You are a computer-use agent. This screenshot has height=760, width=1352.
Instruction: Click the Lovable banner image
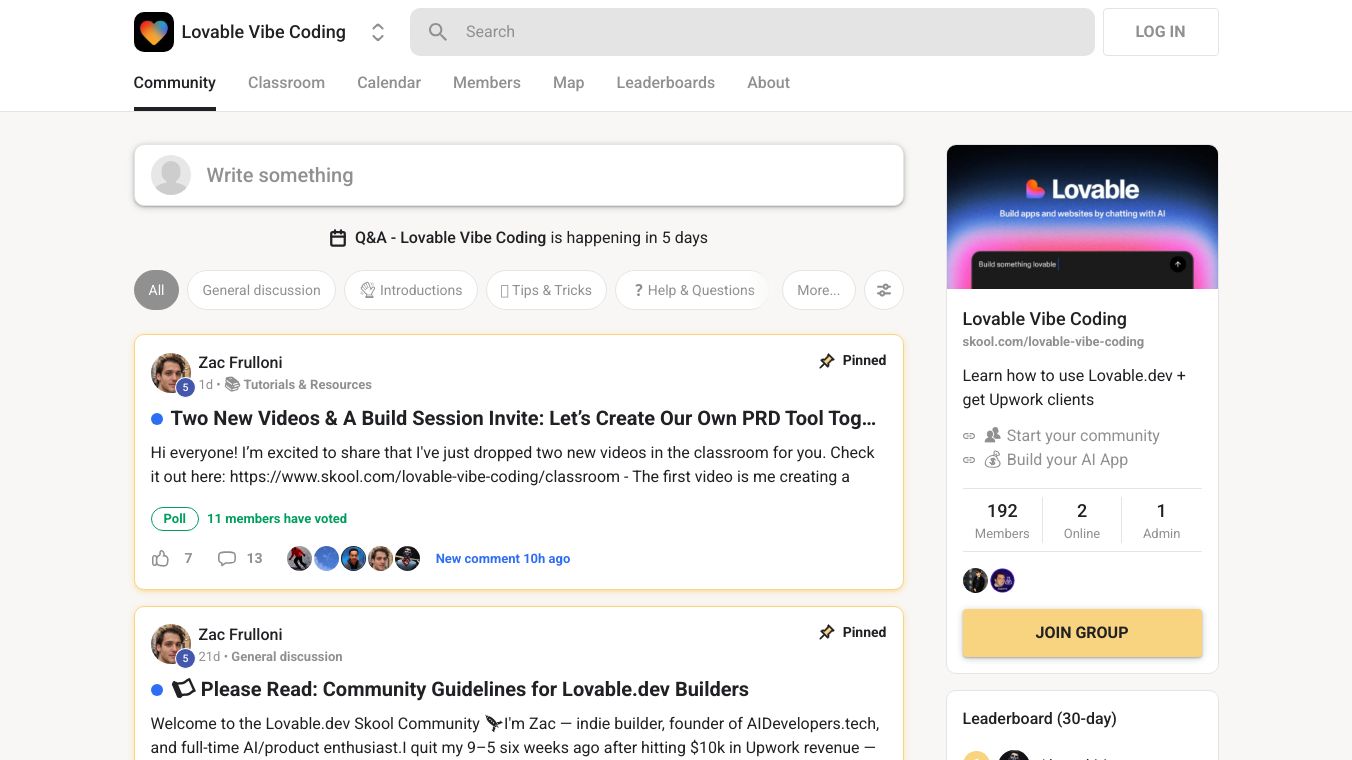click(1082, 217)
